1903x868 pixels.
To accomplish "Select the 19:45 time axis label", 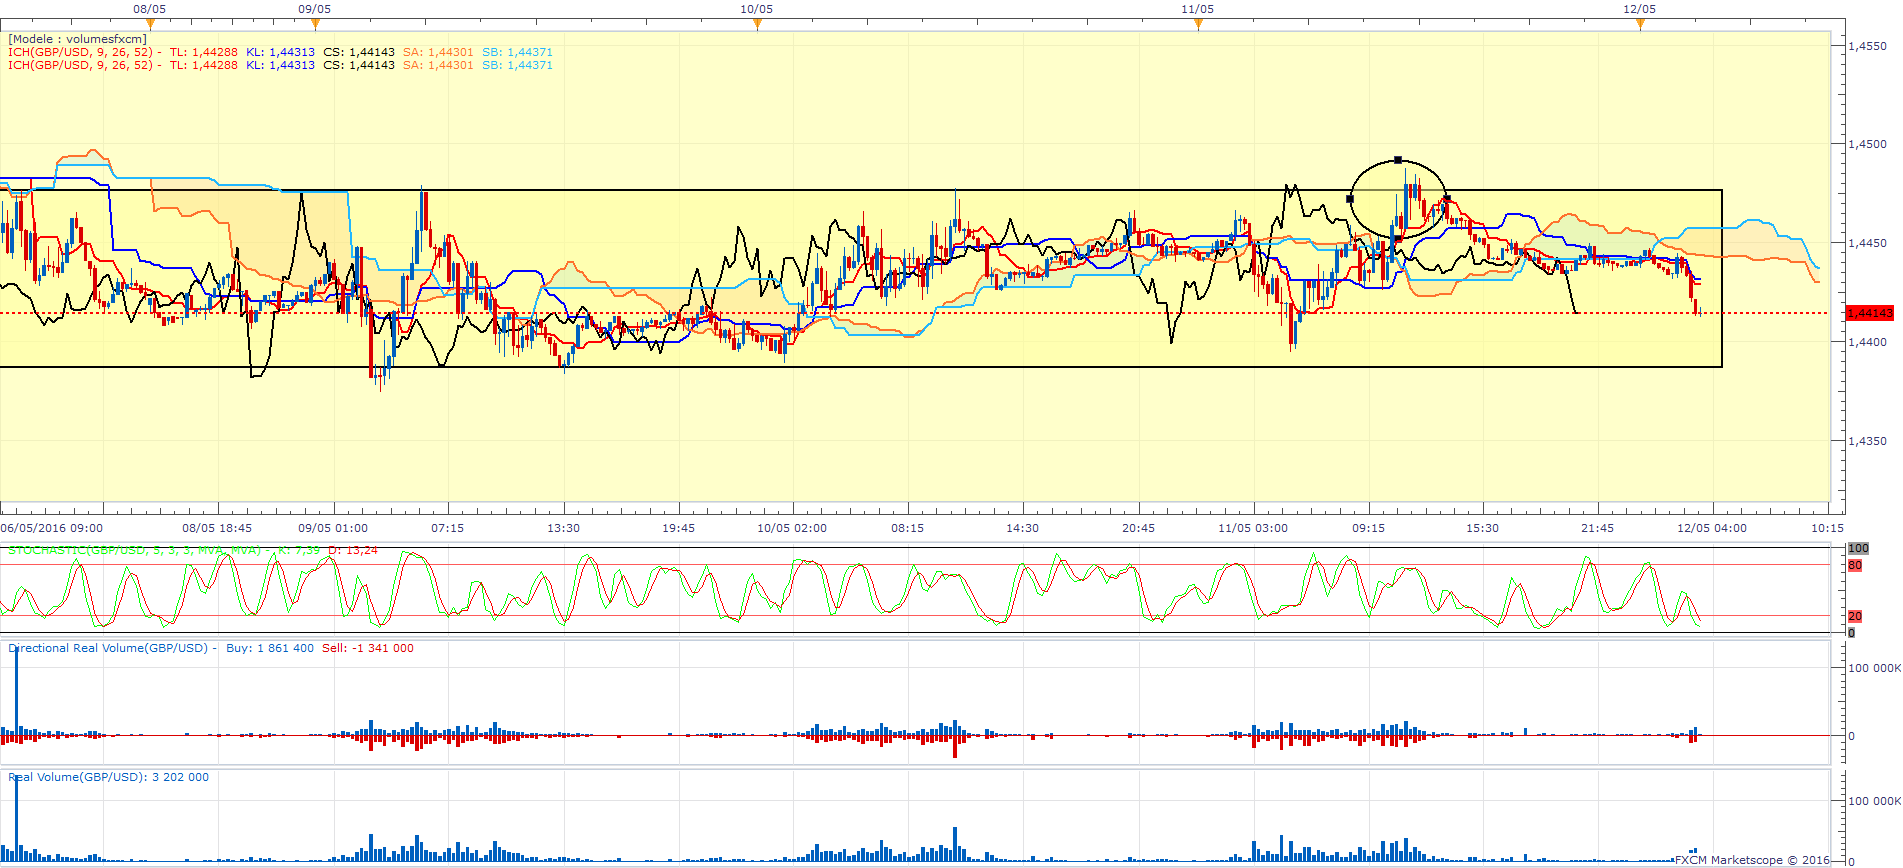I will tap(679, 528).
